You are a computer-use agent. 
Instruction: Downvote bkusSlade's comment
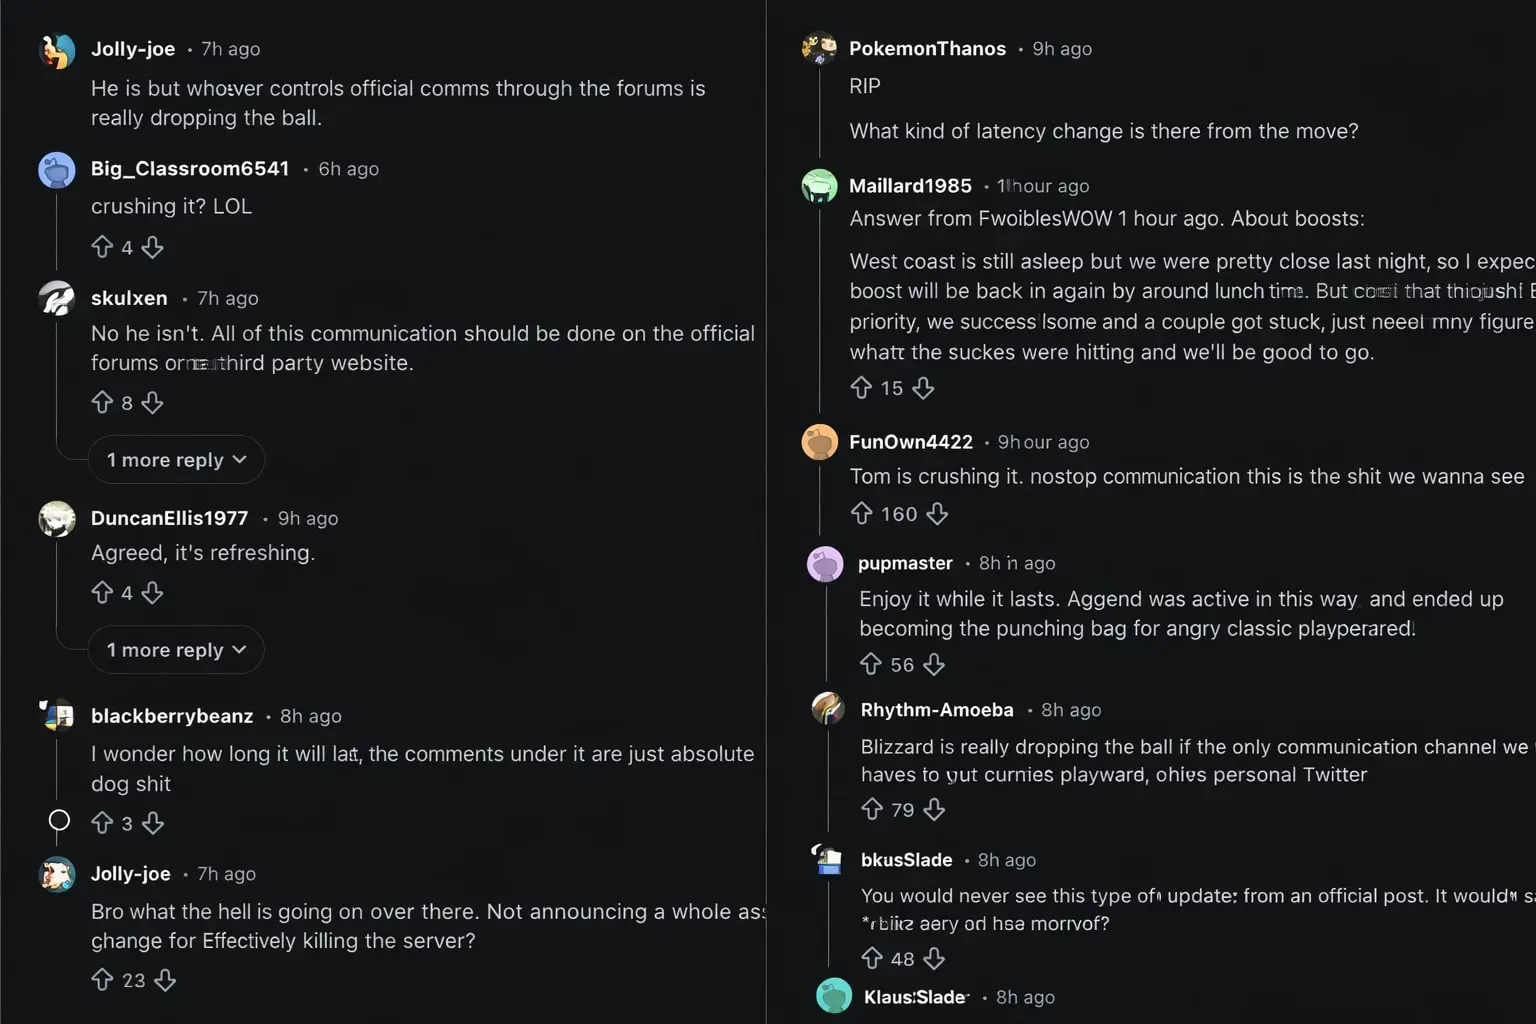click(x=933, y=958)
